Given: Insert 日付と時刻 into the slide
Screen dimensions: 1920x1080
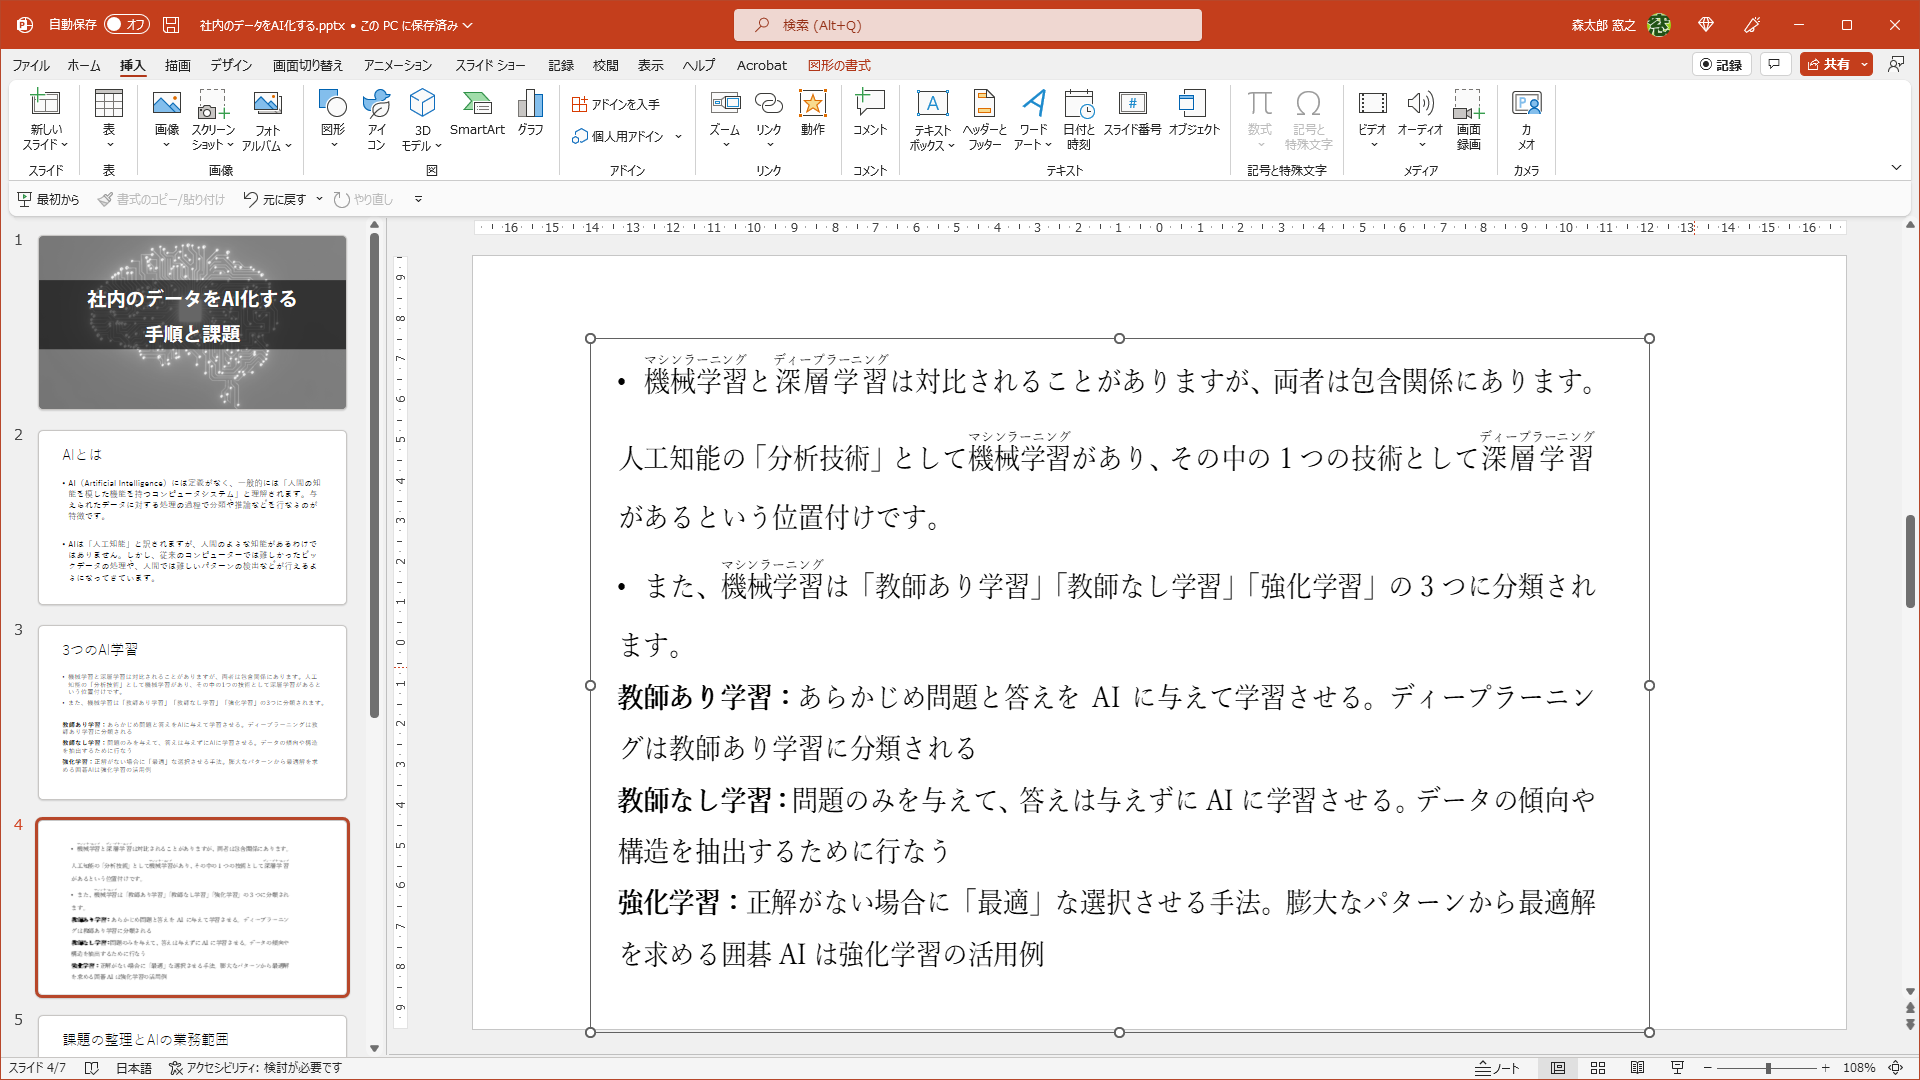Looking at the screenshot, I should [1080, 120].
